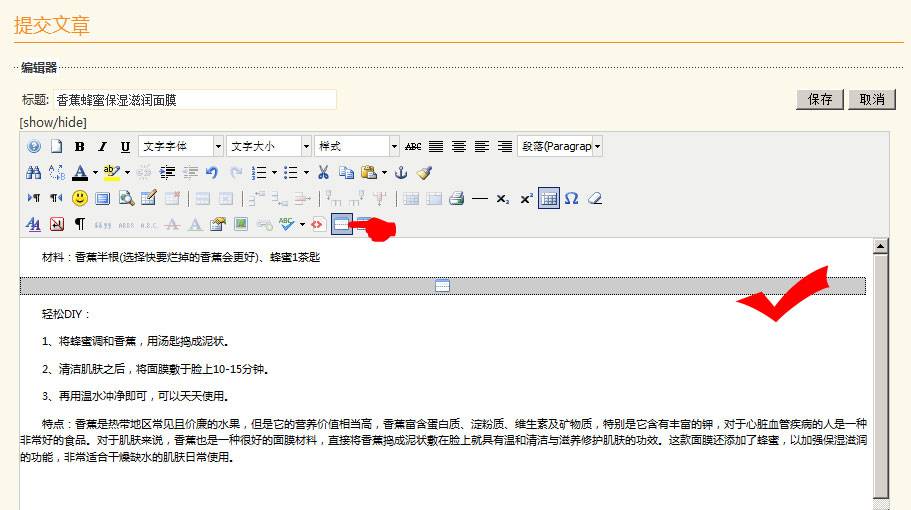Viewport: 911px width, 510px height.
Task: Apply full justify alignment
Action: pyautogui.click(x=436, y=146)
